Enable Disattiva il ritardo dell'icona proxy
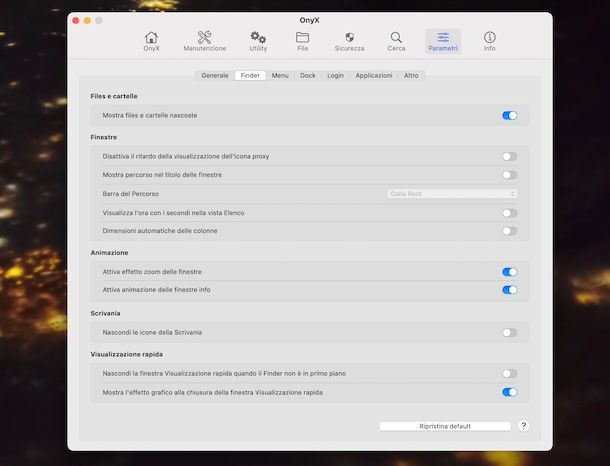The height and width of the screenshot is (466, 610). pos(510,156)
